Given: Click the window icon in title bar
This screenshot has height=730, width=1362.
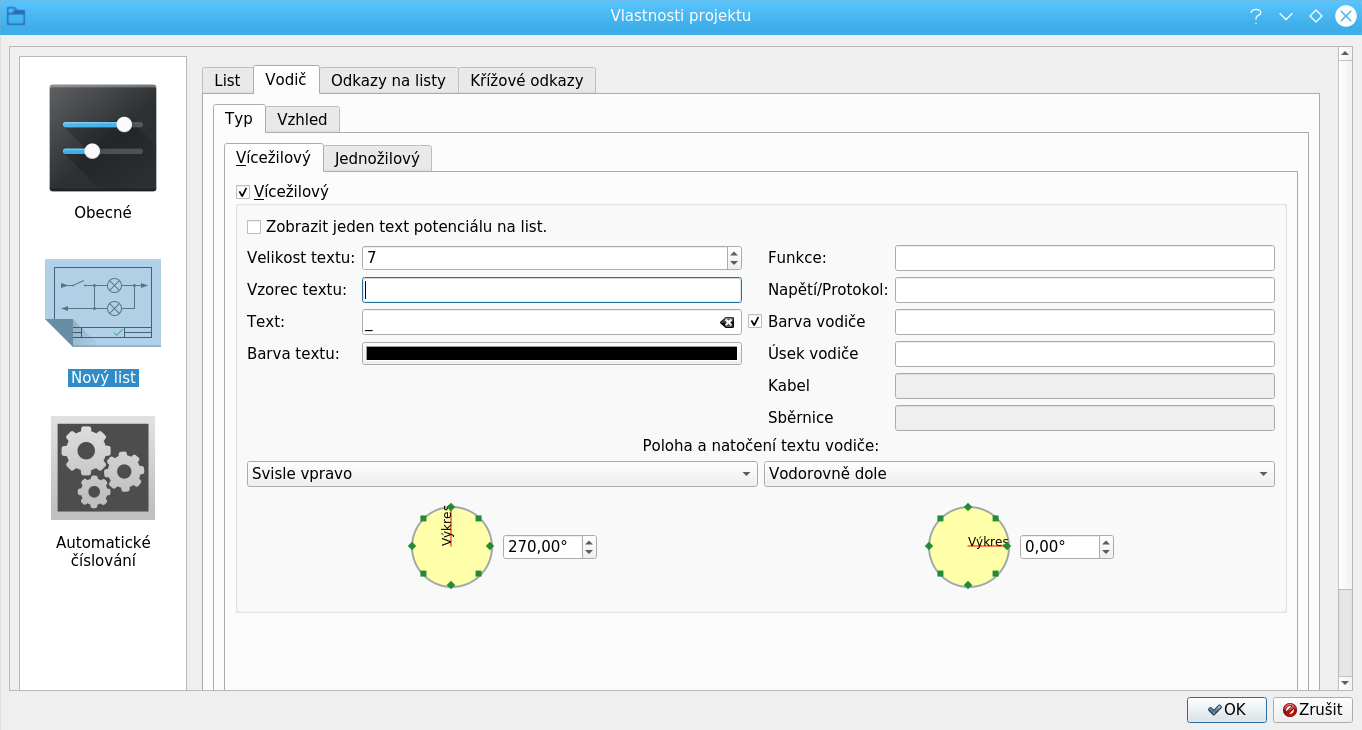Looking at the screenshot, I should 16,16.
